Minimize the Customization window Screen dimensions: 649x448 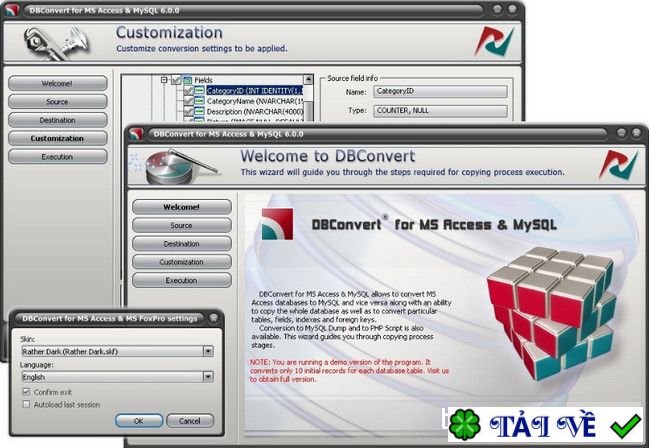[x=497, y=9]
